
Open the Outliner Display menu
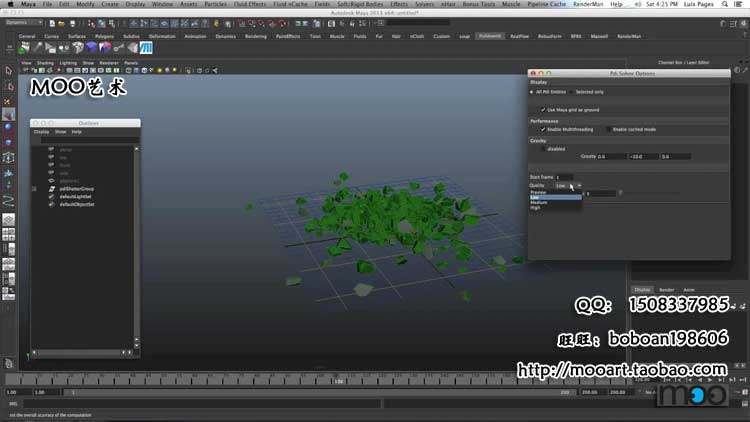point(41,131)
